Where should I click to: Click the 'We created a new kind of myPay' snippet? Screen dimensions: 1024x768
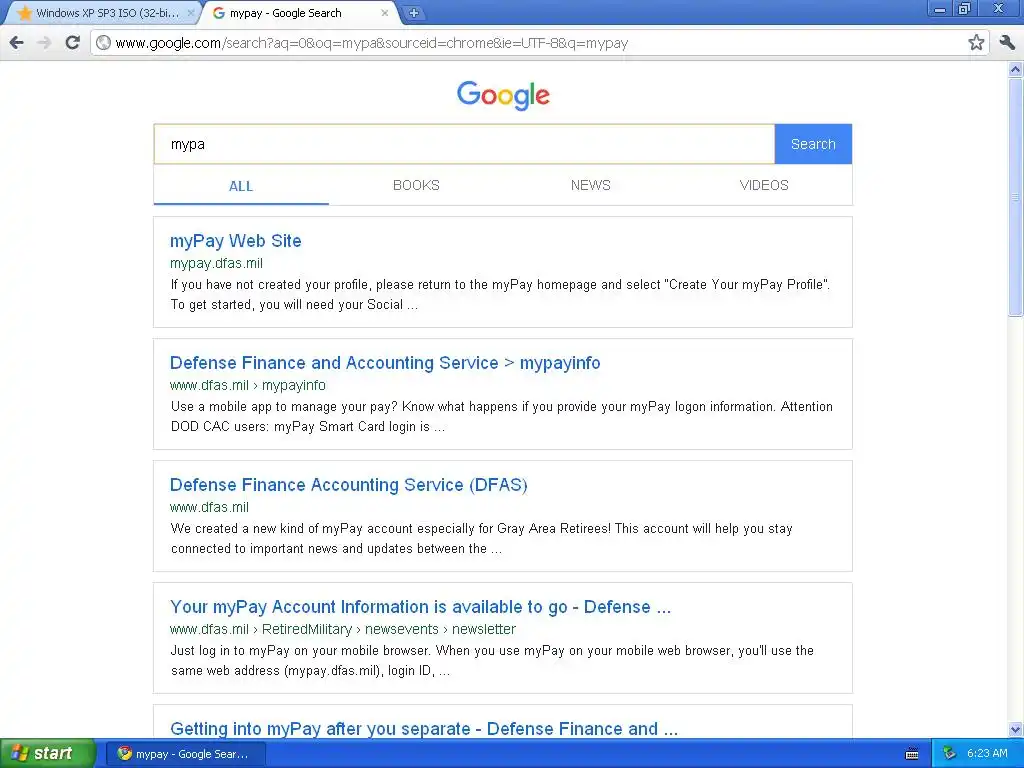(481, 539)
